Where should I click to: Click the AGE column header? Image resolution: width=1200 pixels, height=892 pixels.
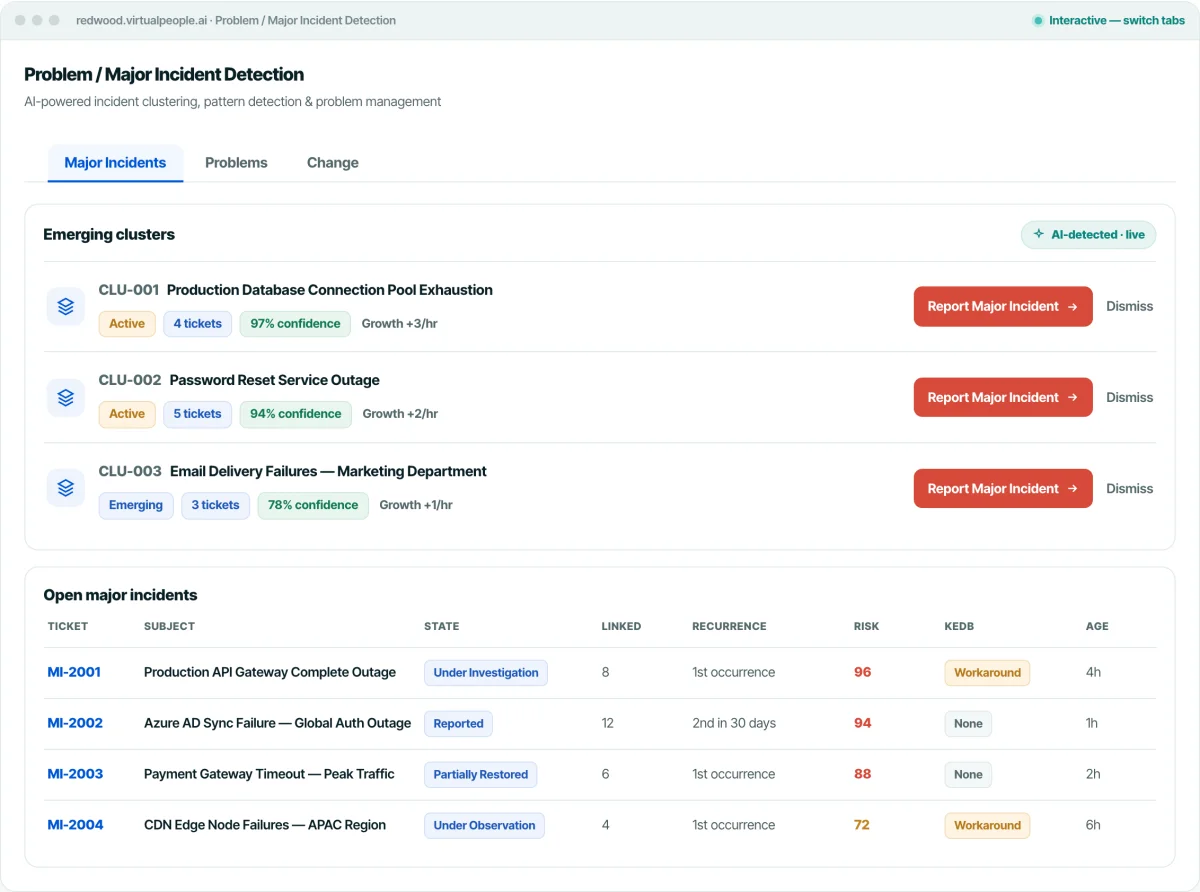coord(1097,626)
